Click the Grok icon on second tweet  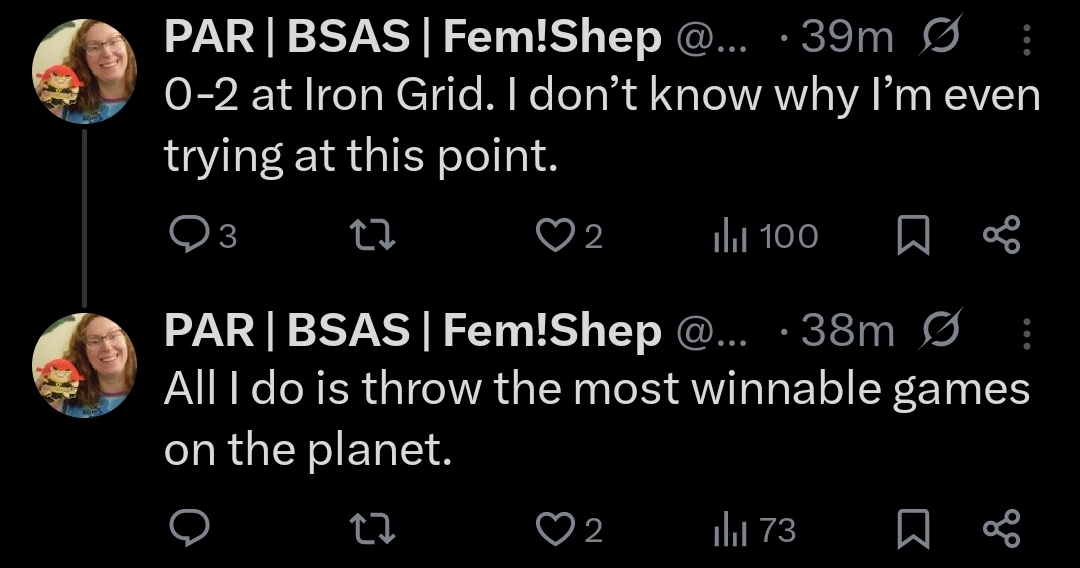941,329
